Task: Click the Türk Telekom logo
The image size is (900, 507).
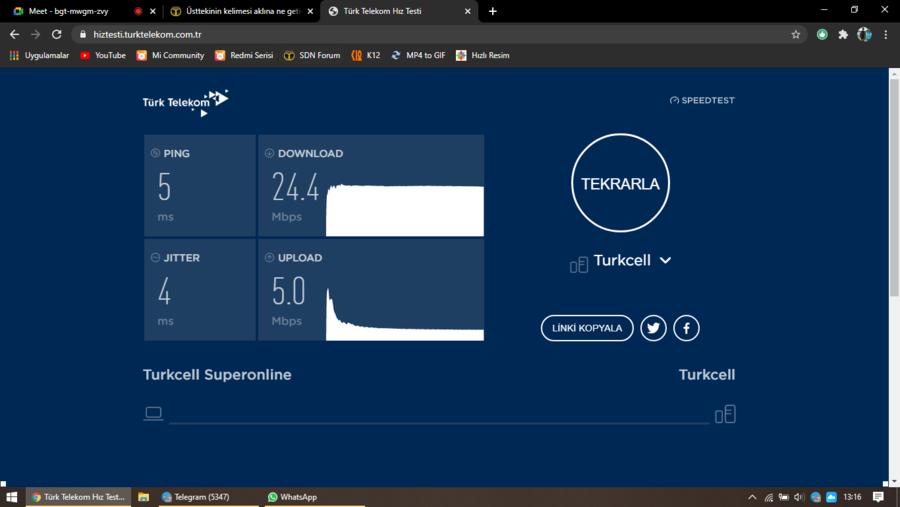Action: point(185,103)
